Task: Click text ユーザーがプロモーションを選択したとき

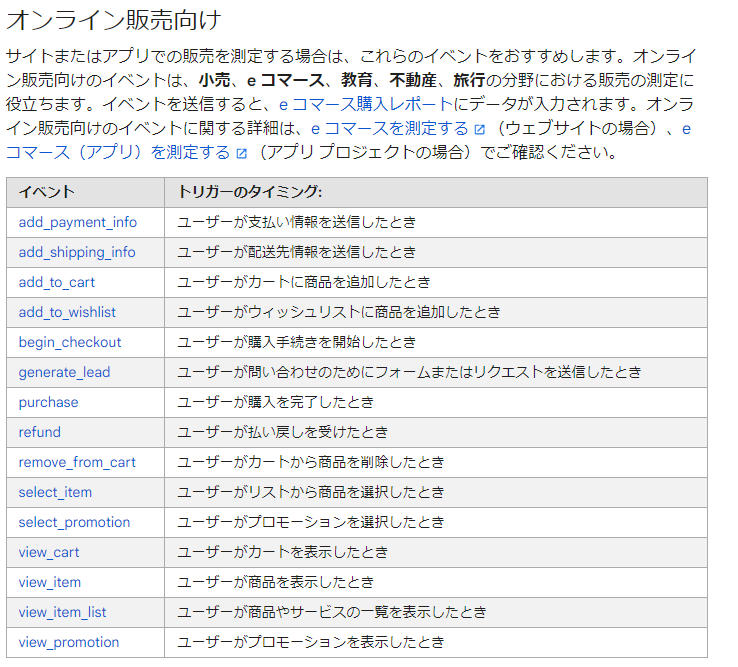Action: coord(311,522)
